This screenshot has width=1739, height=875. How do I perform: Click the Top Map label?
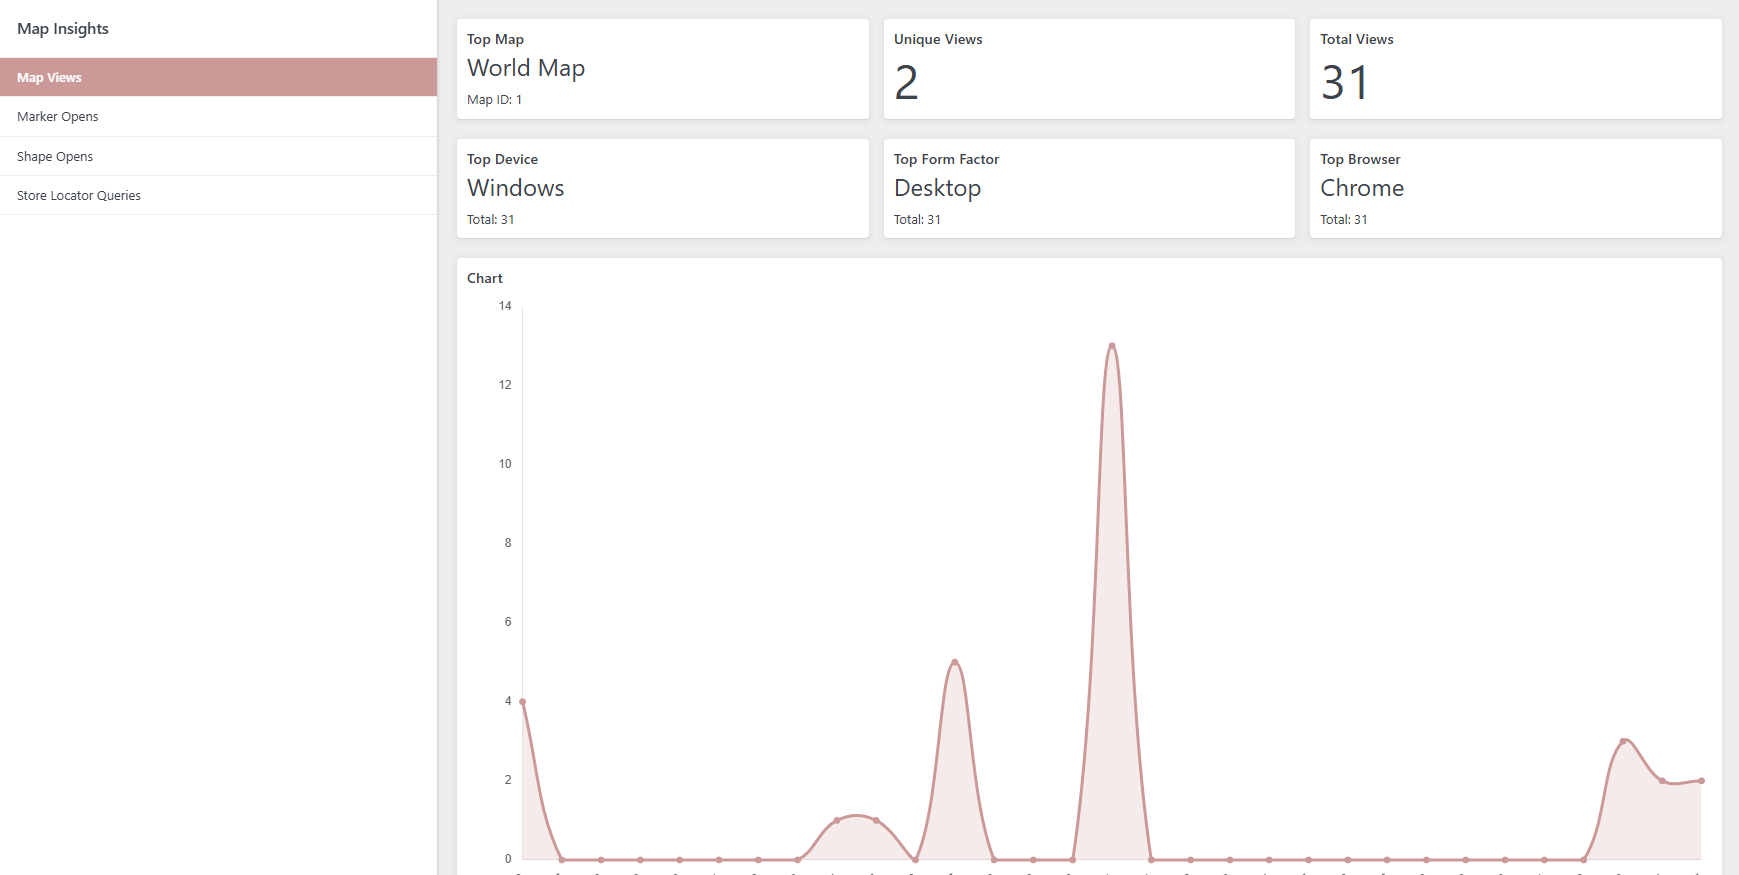(x=495, y=40)
